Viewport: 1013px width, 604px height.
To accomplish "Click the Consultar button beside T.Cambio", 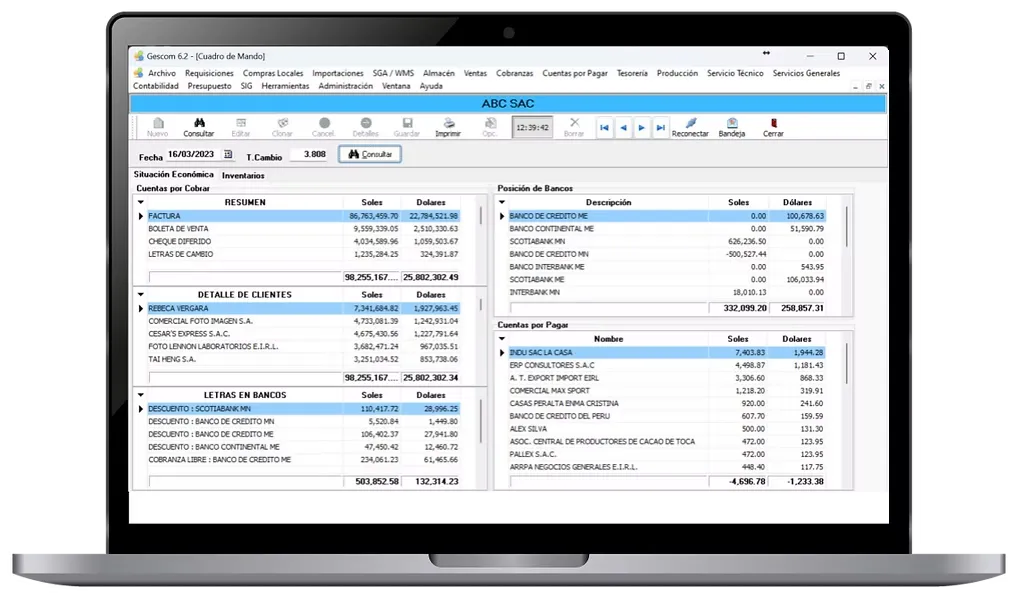I will pos(370,154).
